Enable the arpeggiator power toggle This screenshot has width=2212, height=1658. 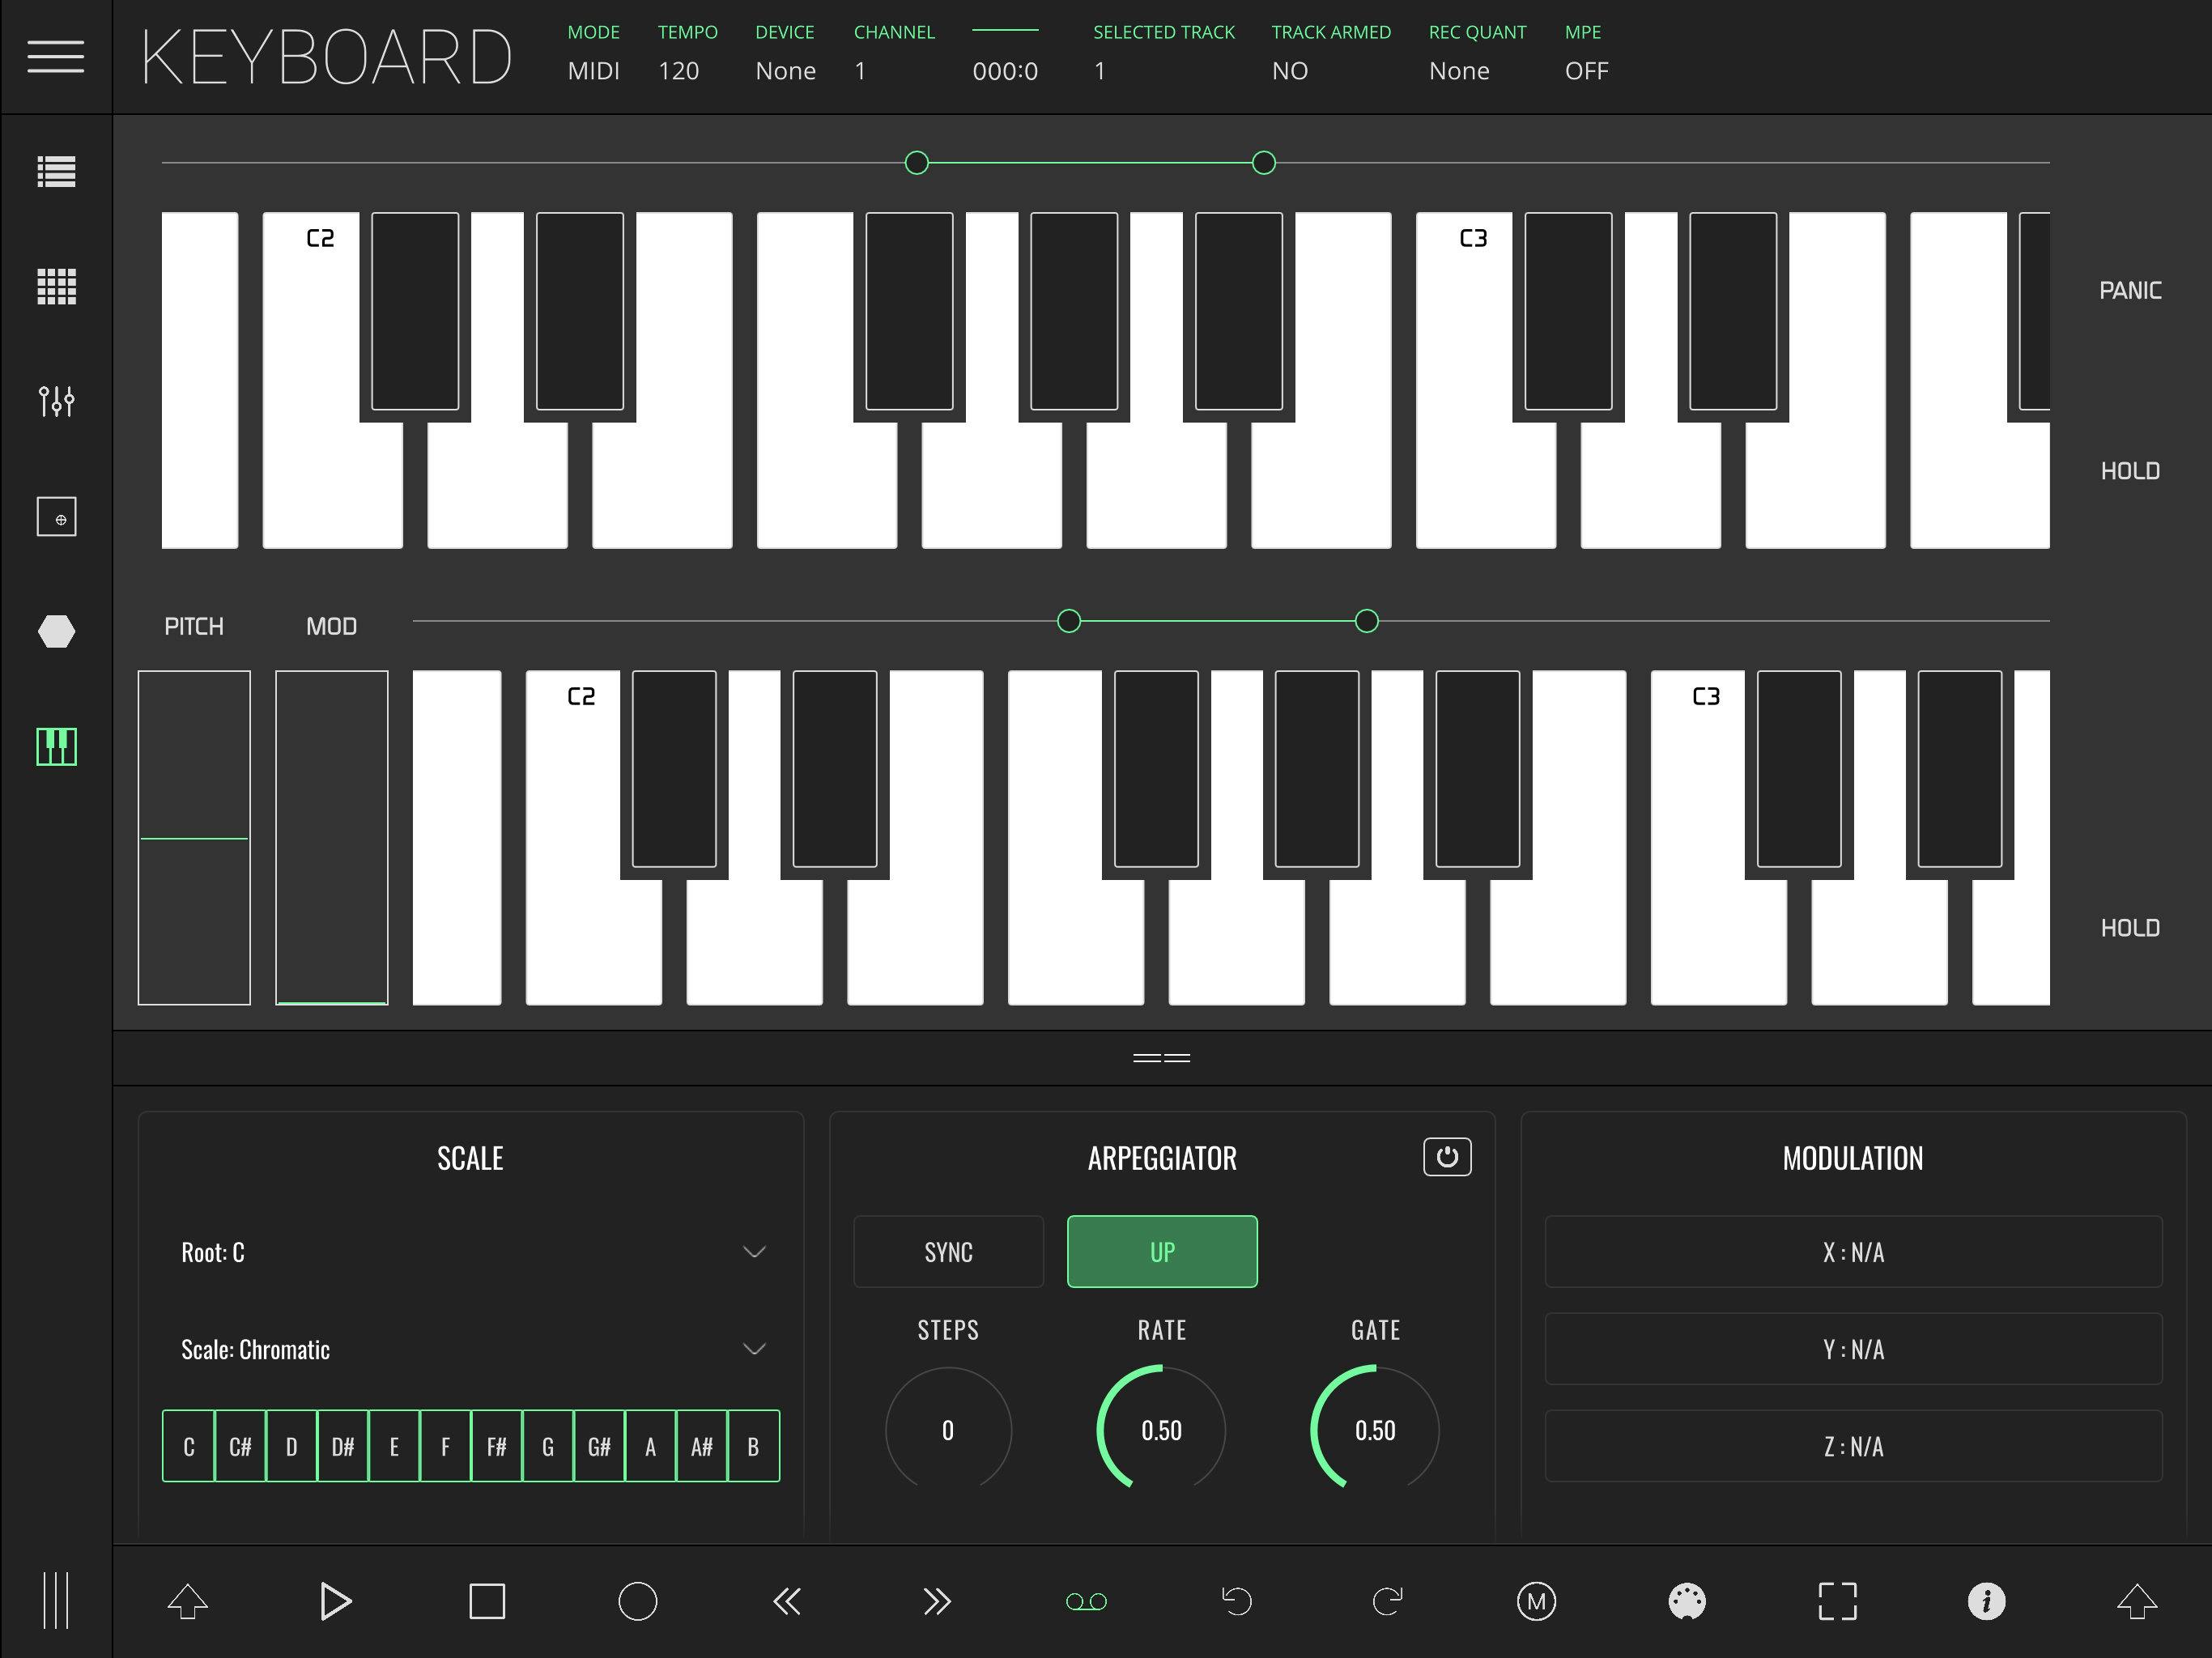click(1447, 1157)
